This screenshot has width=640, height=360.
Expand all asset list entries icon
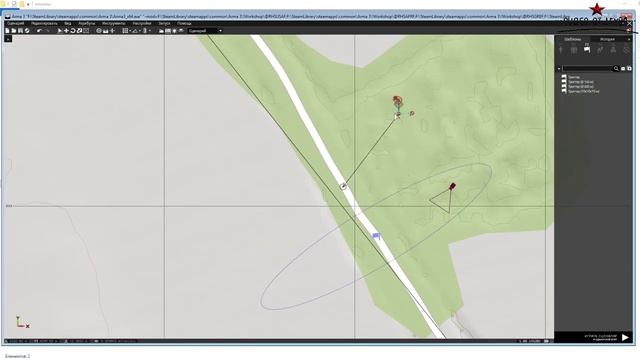629,69
